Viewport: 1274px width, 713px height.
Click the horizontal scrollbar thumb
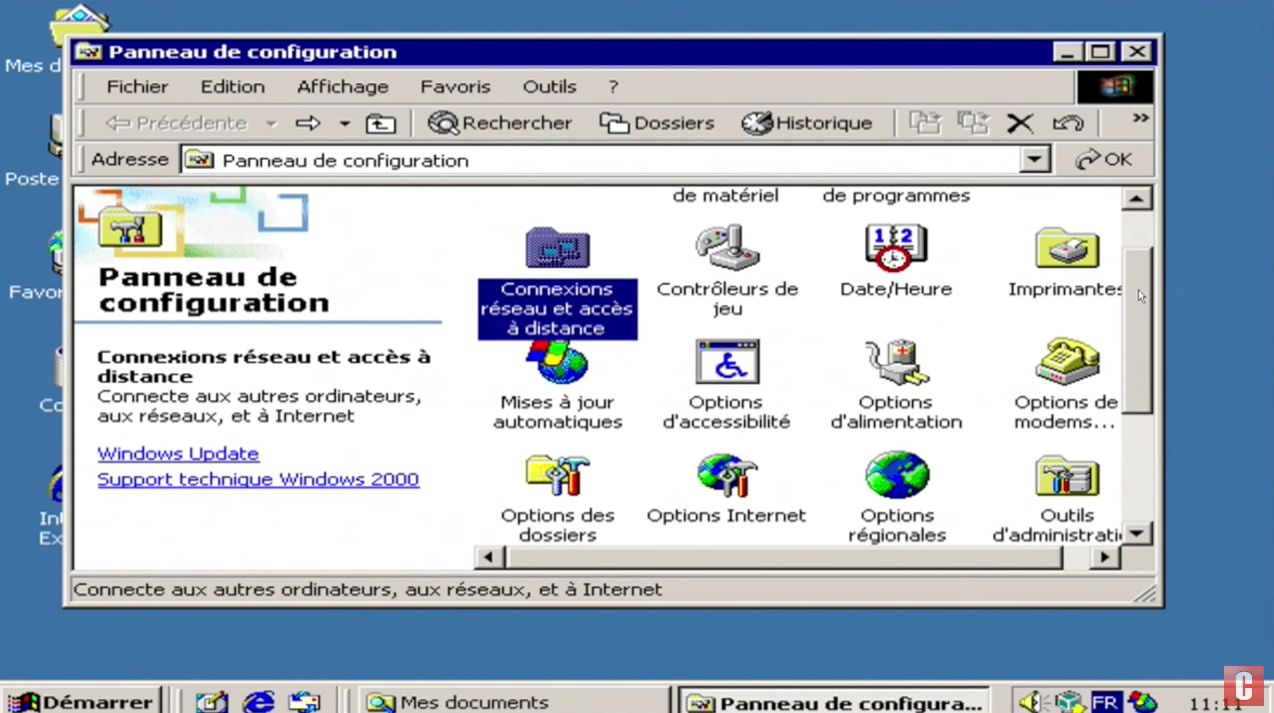coord(783,557)
